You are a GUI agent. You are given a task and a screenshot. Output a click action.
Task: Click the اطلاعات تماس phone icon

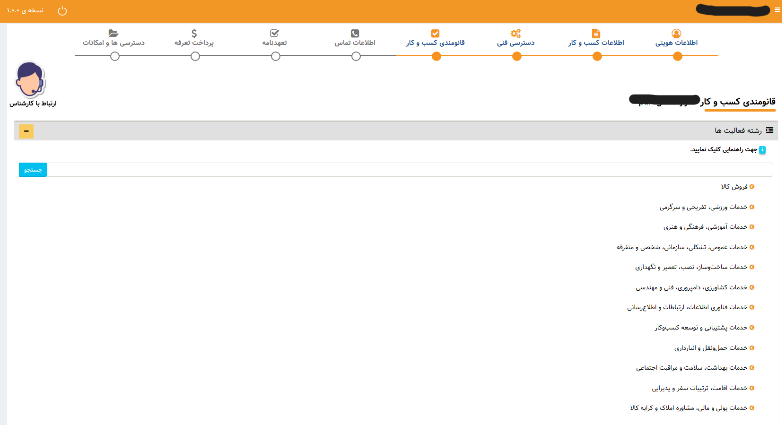356,33
